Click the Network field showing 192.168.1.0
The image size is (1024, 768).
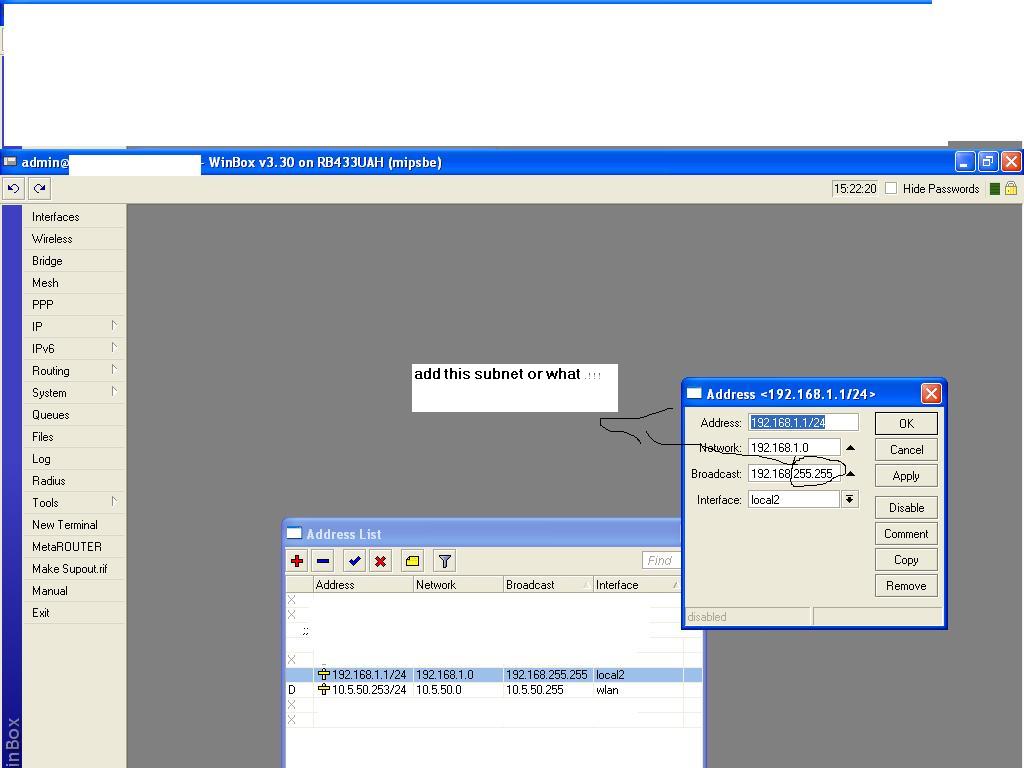pos(794,447)
